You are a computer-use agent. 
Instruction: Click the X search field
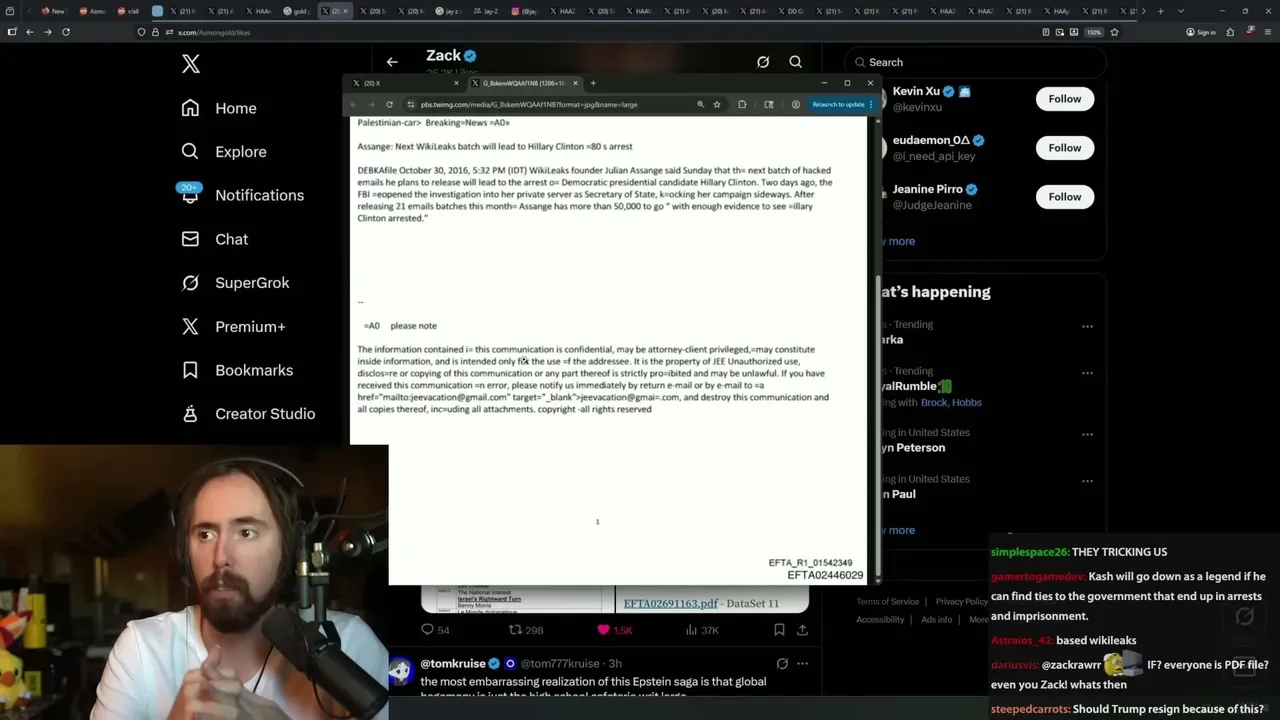(975, 62)
